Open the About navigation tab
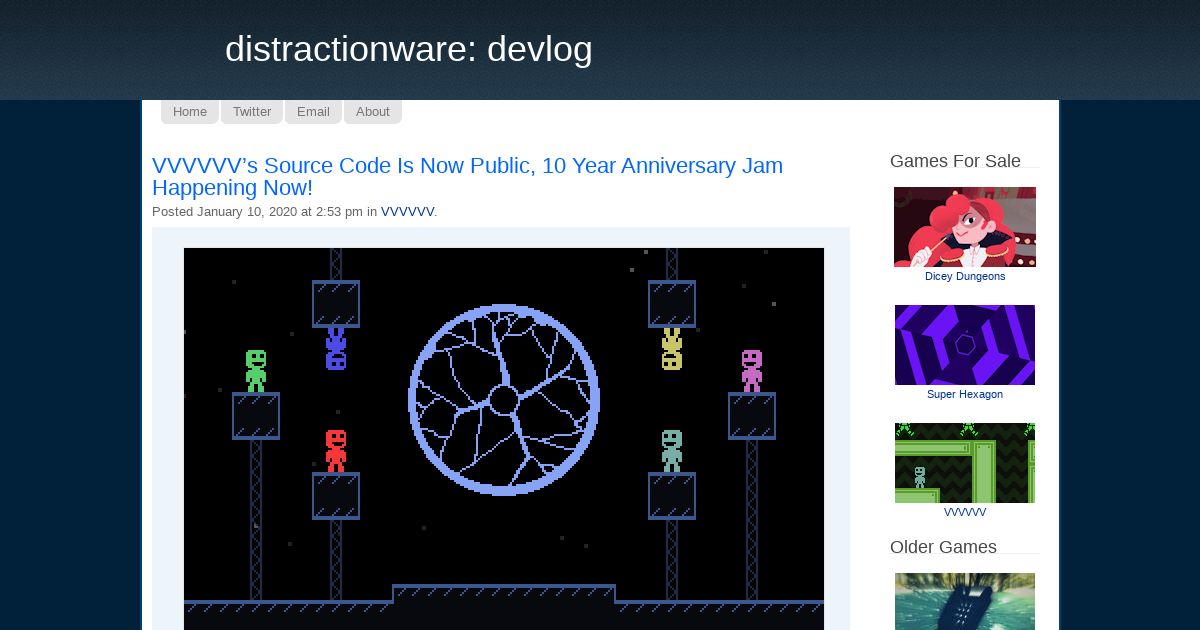Screen dimensions: 1200x630 tap(373, 112)
